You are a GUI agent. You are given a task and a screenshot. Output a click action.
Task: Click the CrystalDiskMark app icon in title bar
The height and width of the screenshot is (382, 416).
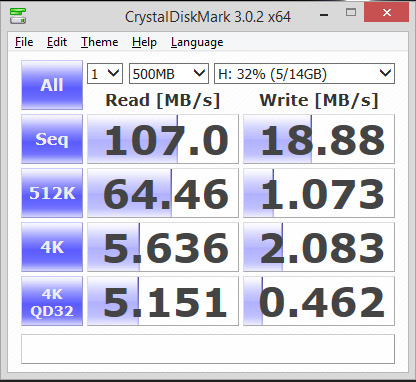coord(18,16)
